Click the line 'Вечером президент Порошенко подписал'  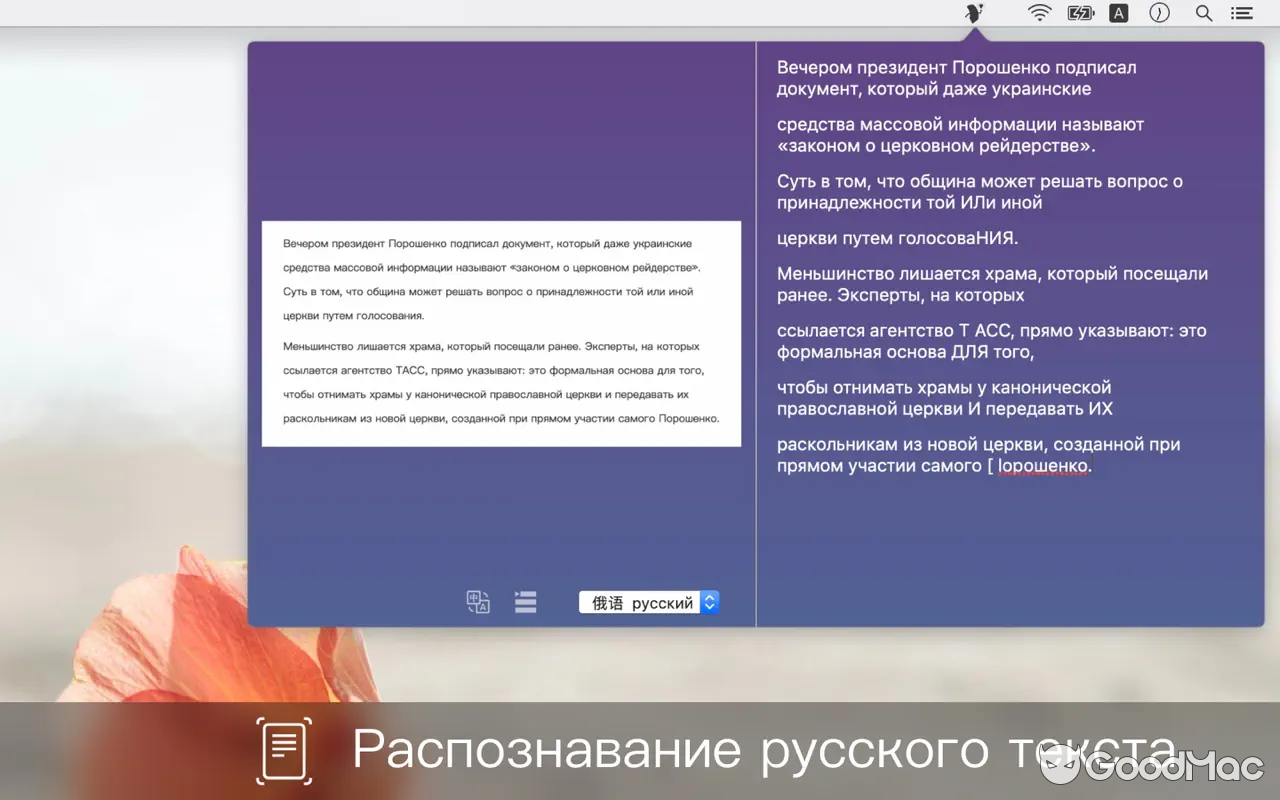[x=956, y=67]
